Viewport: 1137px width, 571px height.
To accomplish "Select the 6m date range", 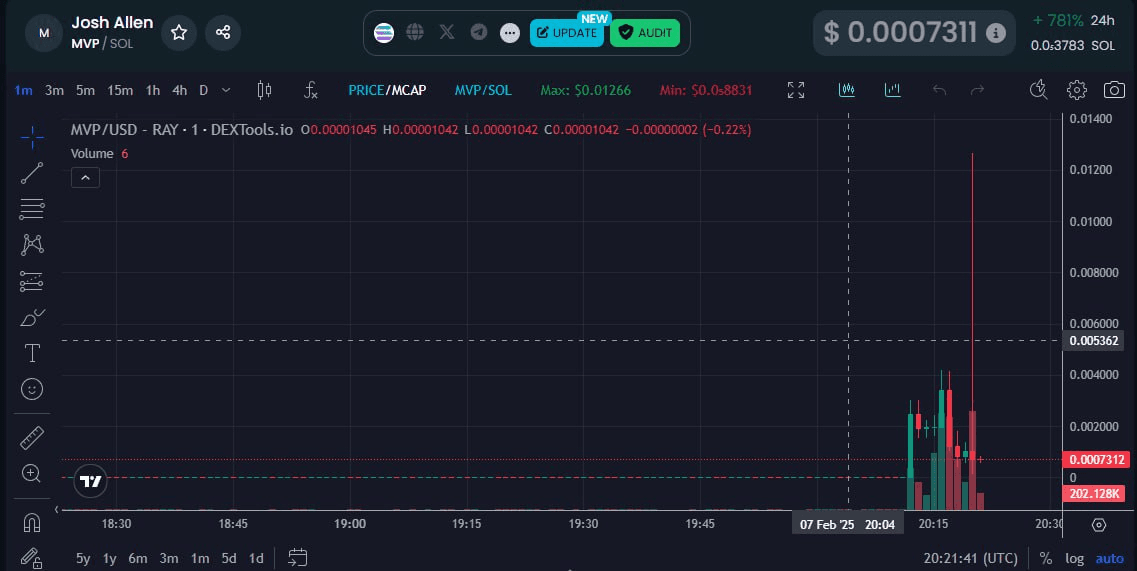I will (x=138, y=559).
